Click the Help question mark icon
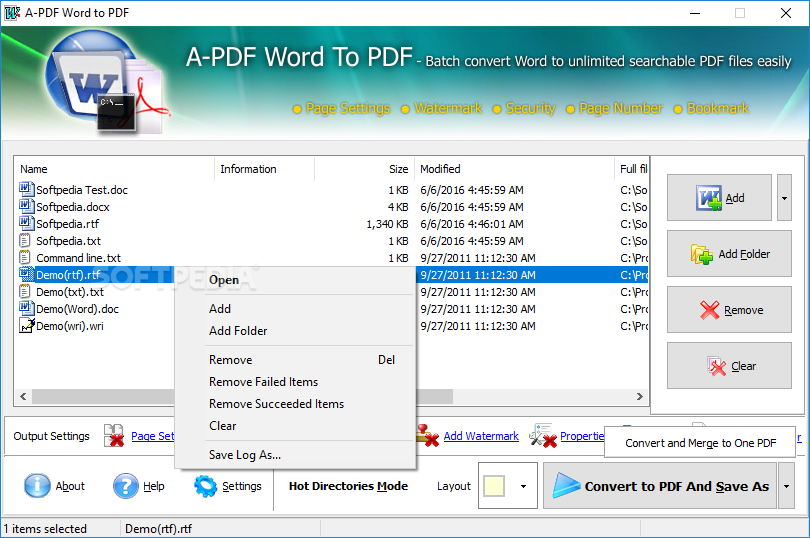This screenshot has height=538, width=810. click(x=126, y=486)
